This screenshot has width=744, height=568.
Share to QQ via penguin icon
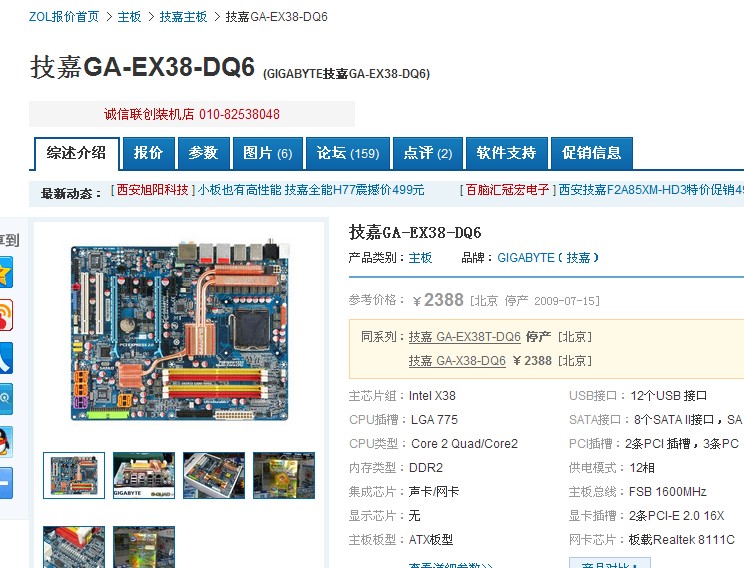tap(6, 441)
